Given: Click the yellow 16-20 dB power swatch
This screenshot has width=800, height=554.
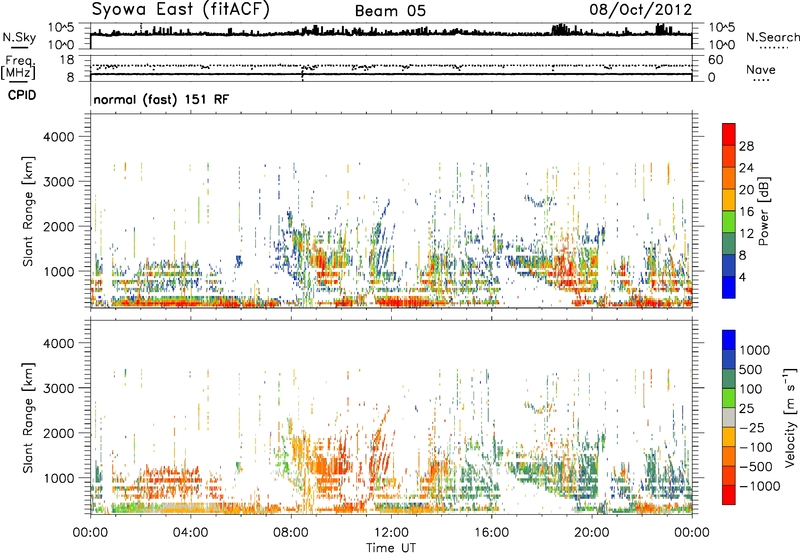Looking at the screenshot, I should click(x=729, y=200).
